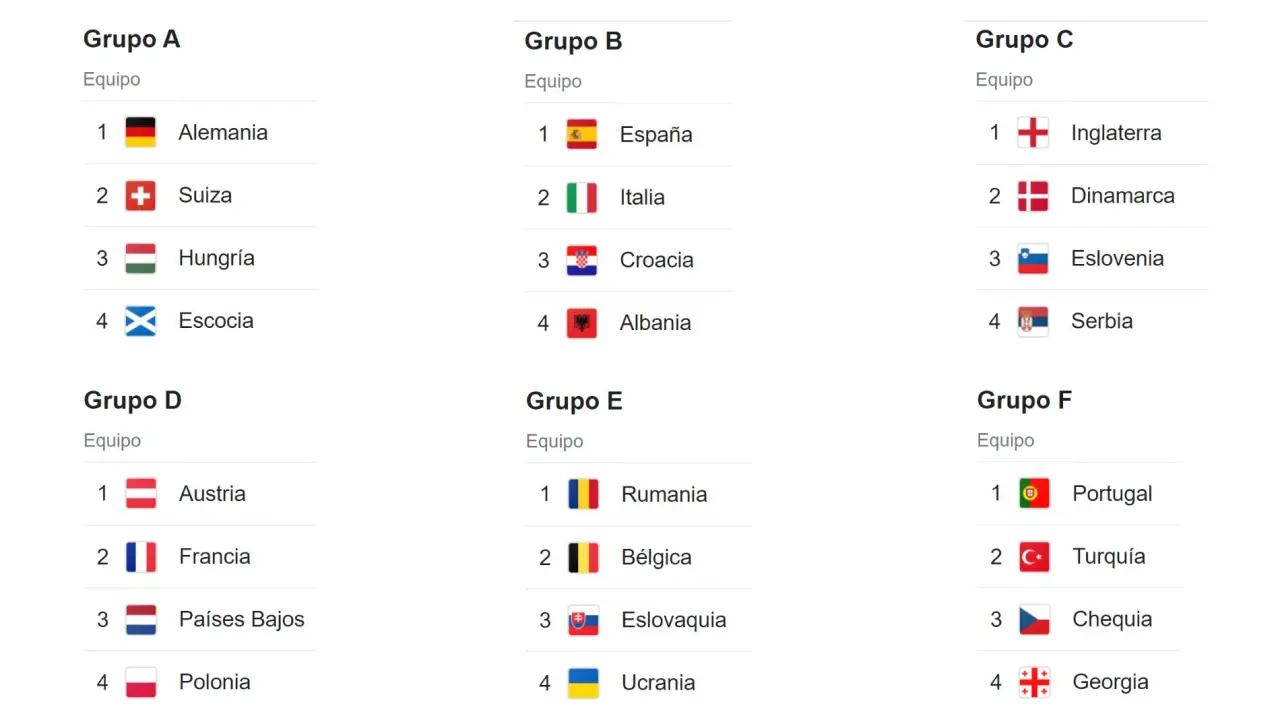
Task: Click the Switzerland flag icon
Action: pyautogui.click(x=140, y=195)
